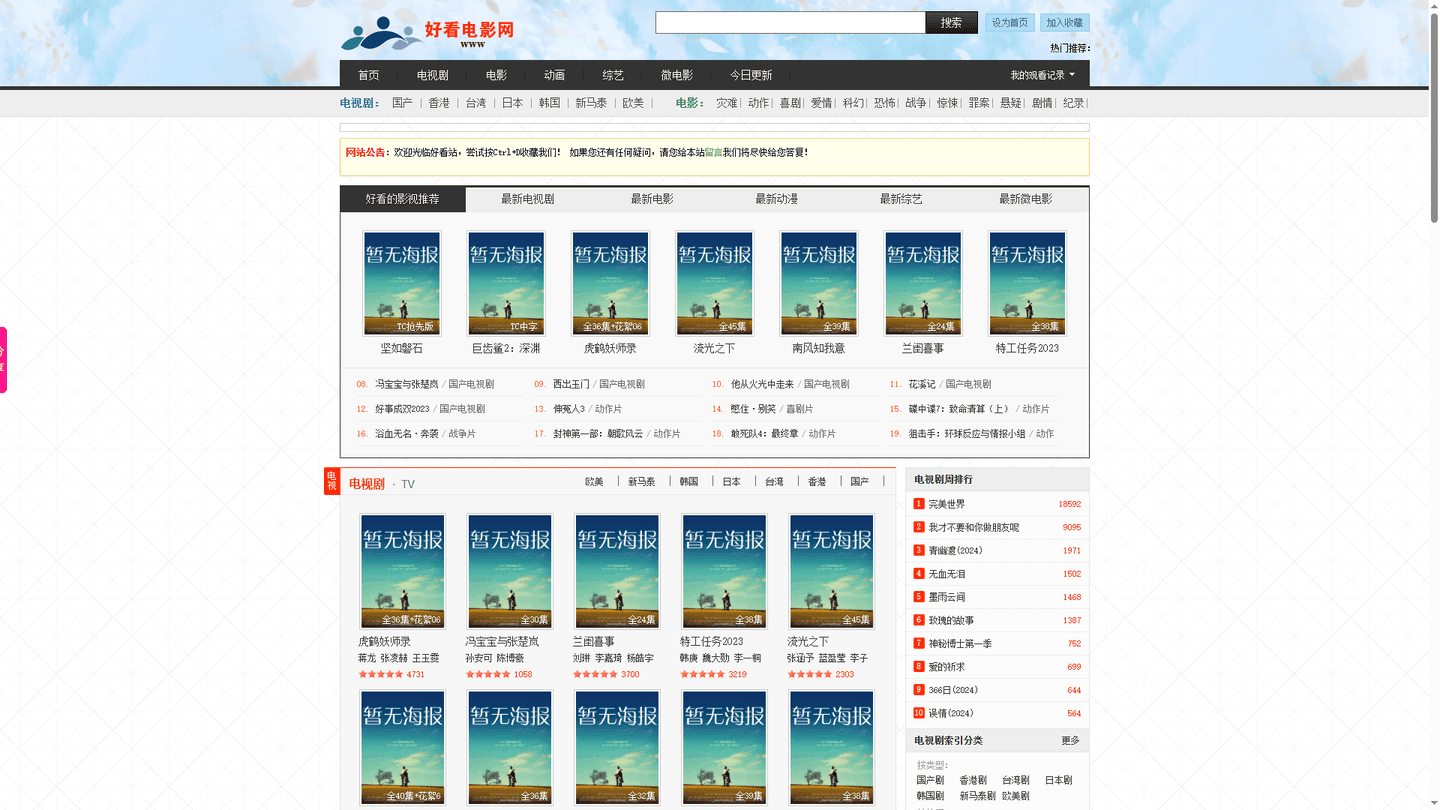
Task: Select 好看的影视推荐 tab
Action: pos(403,199)
